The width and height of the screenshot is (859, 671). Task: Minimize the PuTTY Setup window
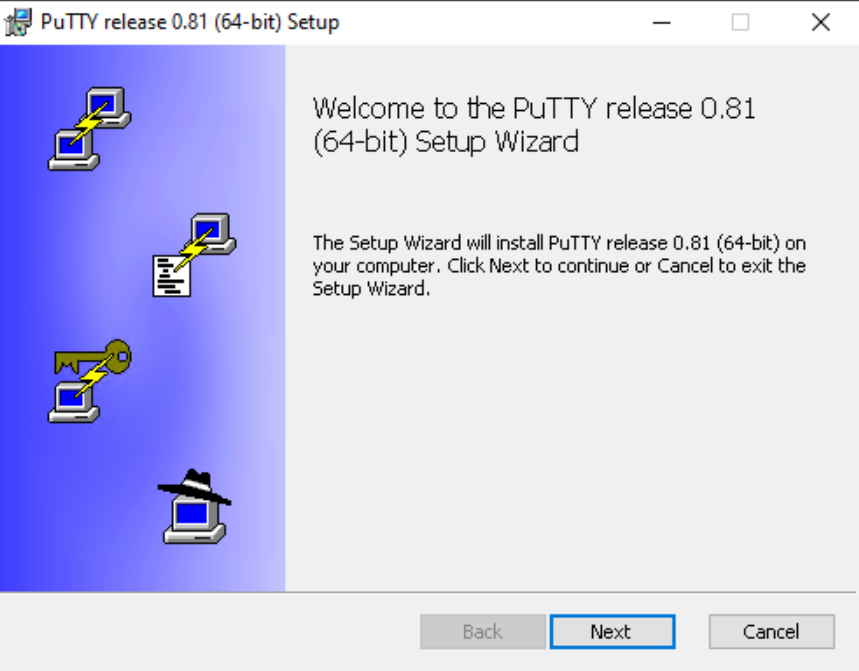pos(662,22)
